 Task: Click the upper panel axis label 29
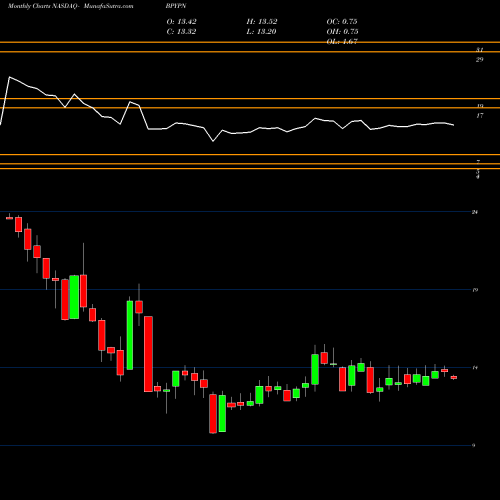[479, 60]
